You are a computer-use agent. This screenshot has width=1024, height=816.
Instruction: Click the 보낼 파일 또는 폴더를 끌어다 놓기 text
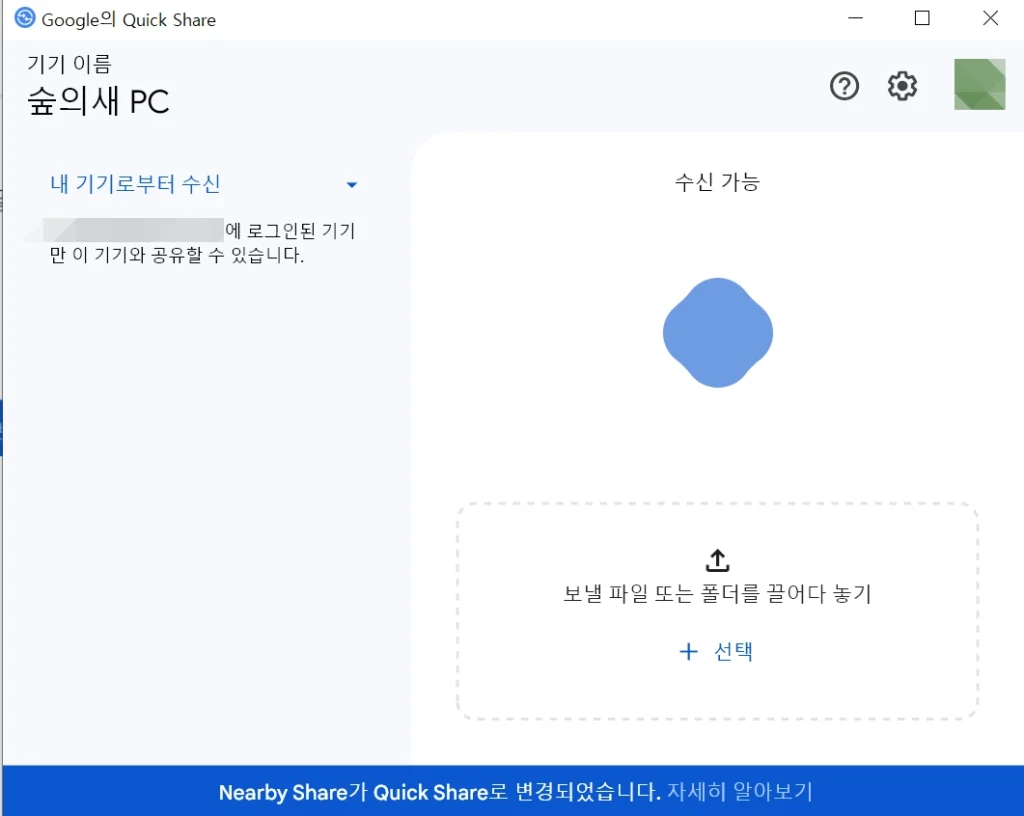(x=717, y=594)
